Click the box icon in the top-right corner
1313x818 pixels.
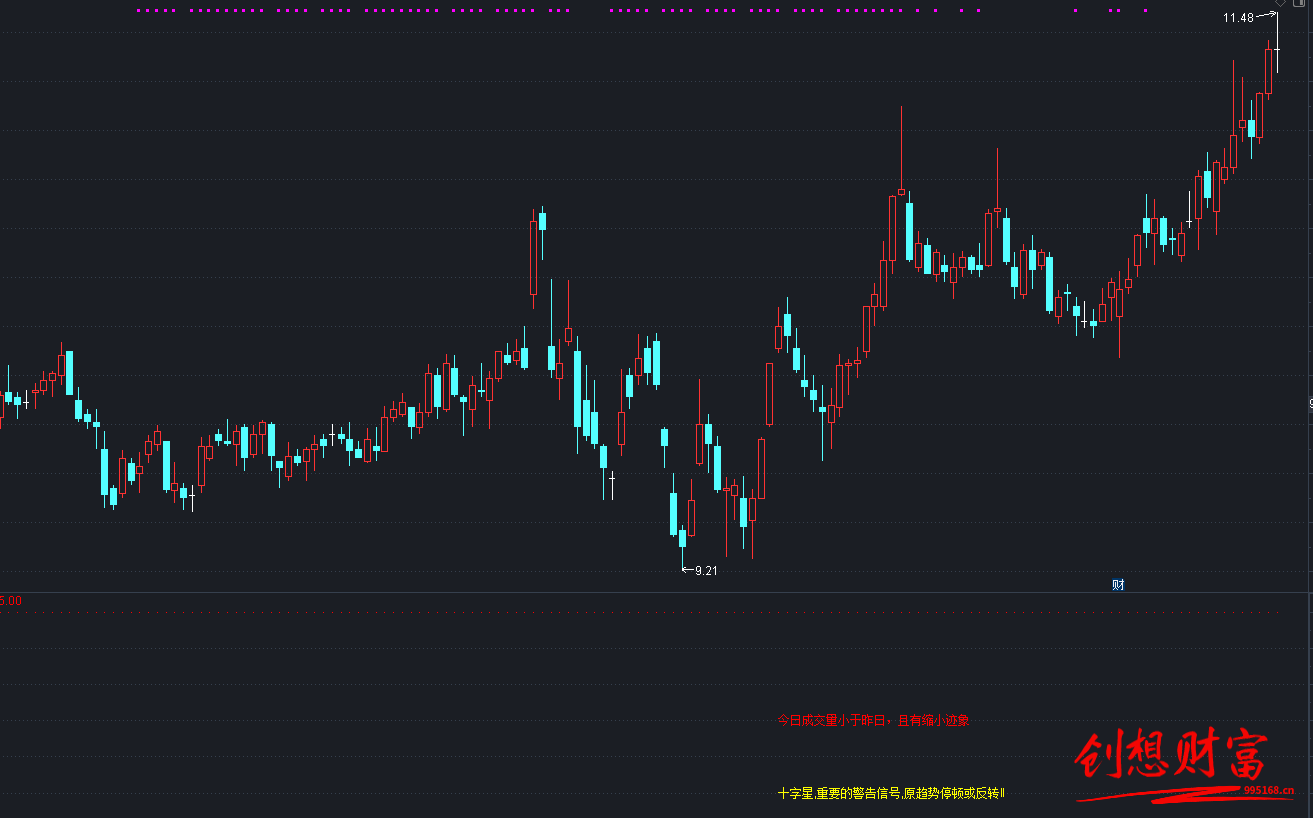[x=1299, y=4]
